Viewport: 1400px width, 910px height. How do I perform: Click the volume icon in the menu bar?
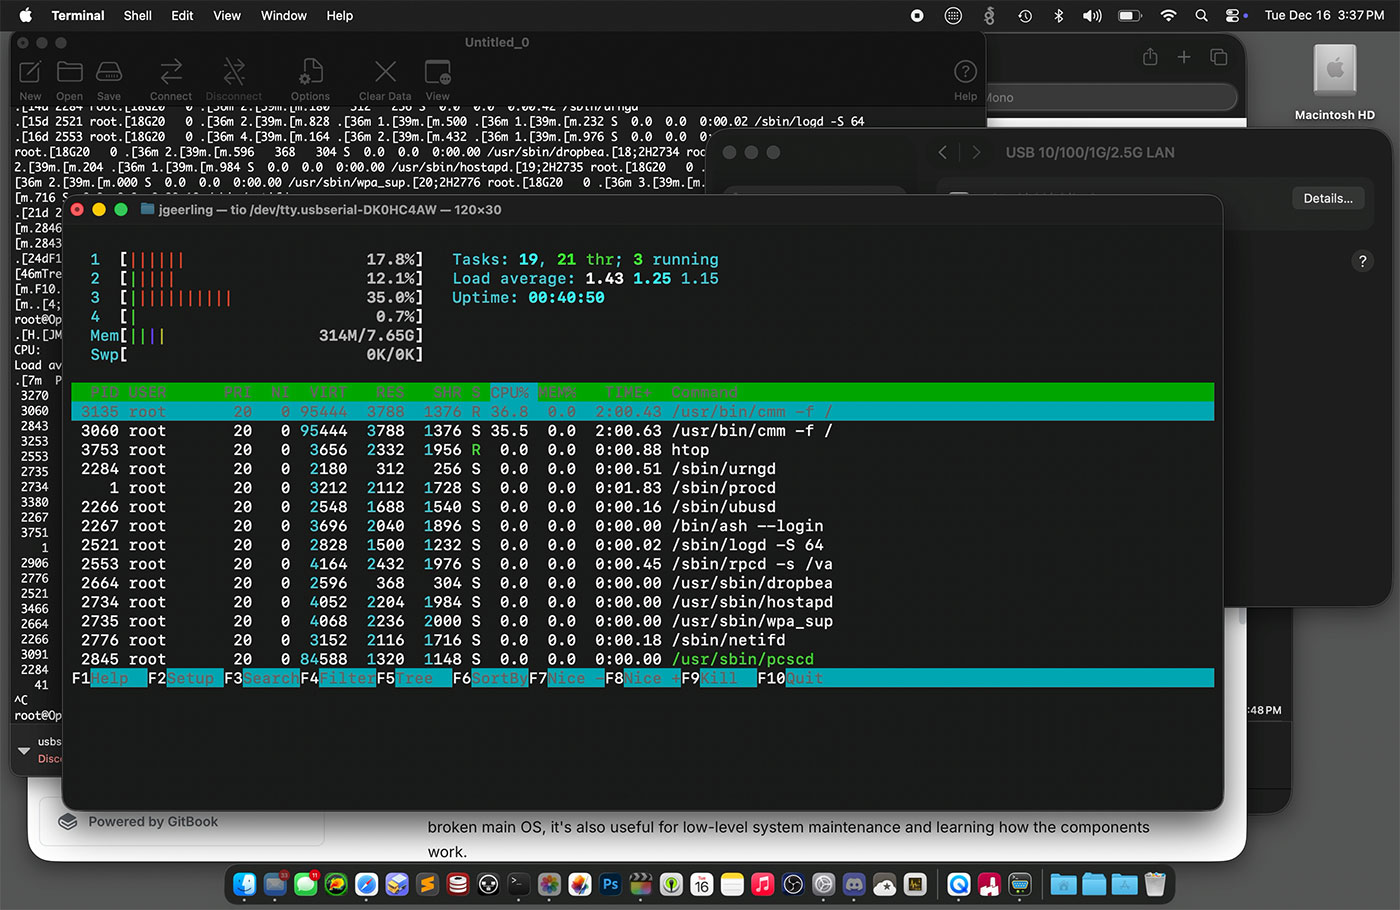click(1092, 15)
